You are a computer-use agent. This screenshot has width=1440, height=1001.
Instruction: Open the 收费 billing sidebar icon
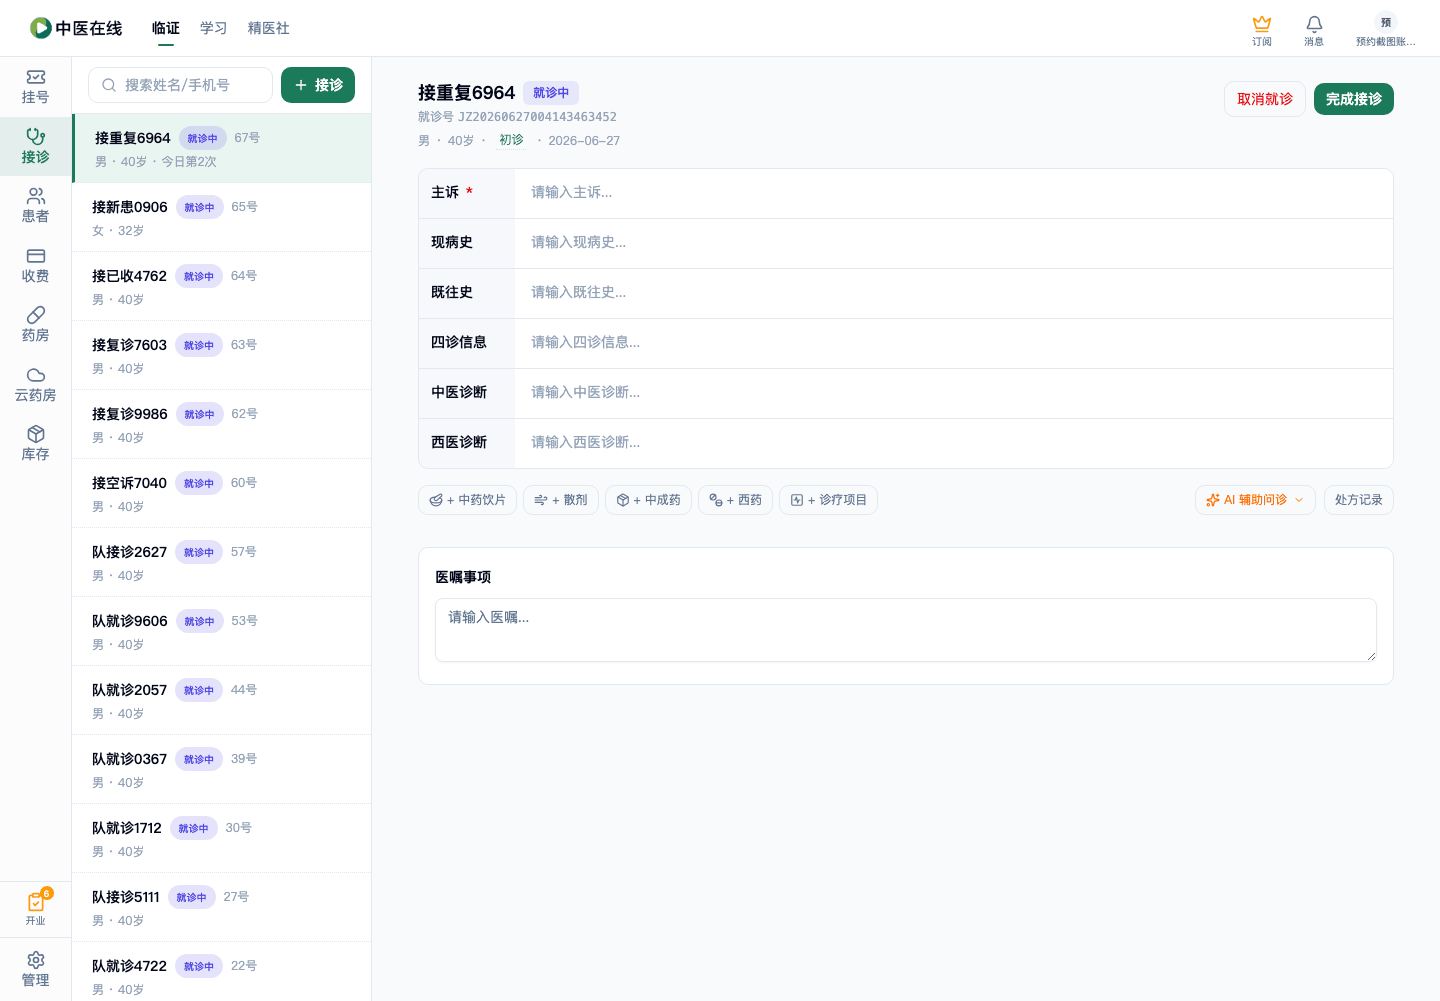click(35, 266)
